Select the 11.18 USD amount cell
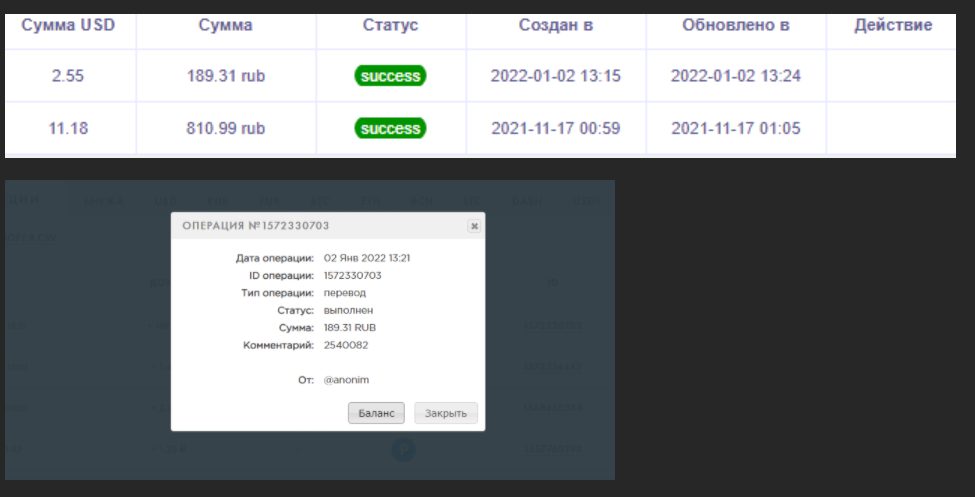This screenshot has width=975, height=497. [68, 128]
